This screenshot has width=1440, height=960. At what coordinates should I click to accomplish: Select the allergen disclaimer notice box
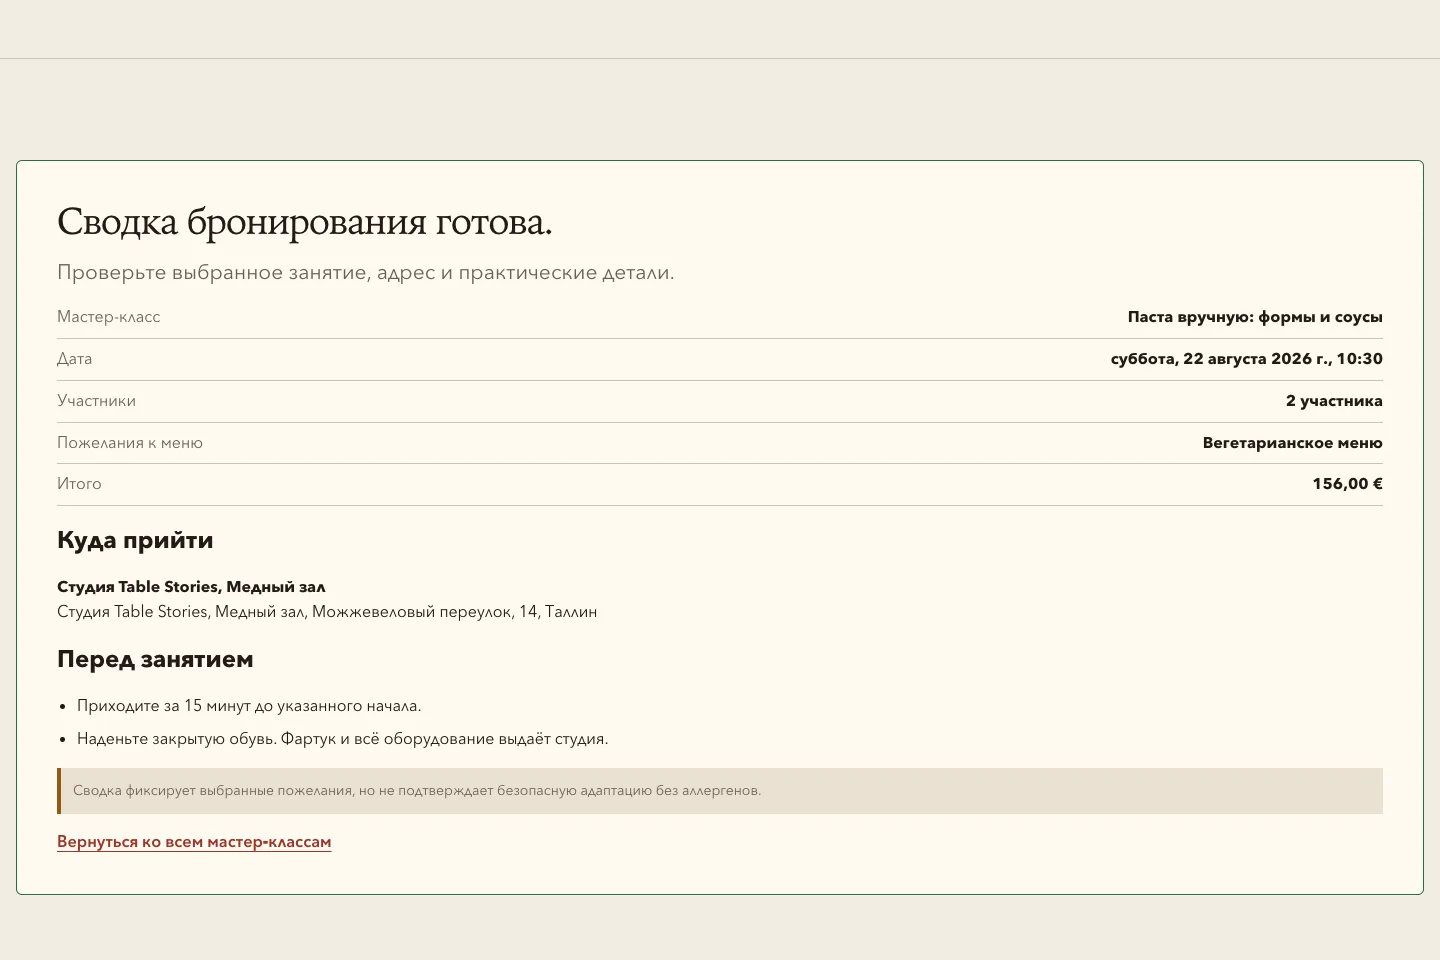pyautogui.click(x=720, y=791)
